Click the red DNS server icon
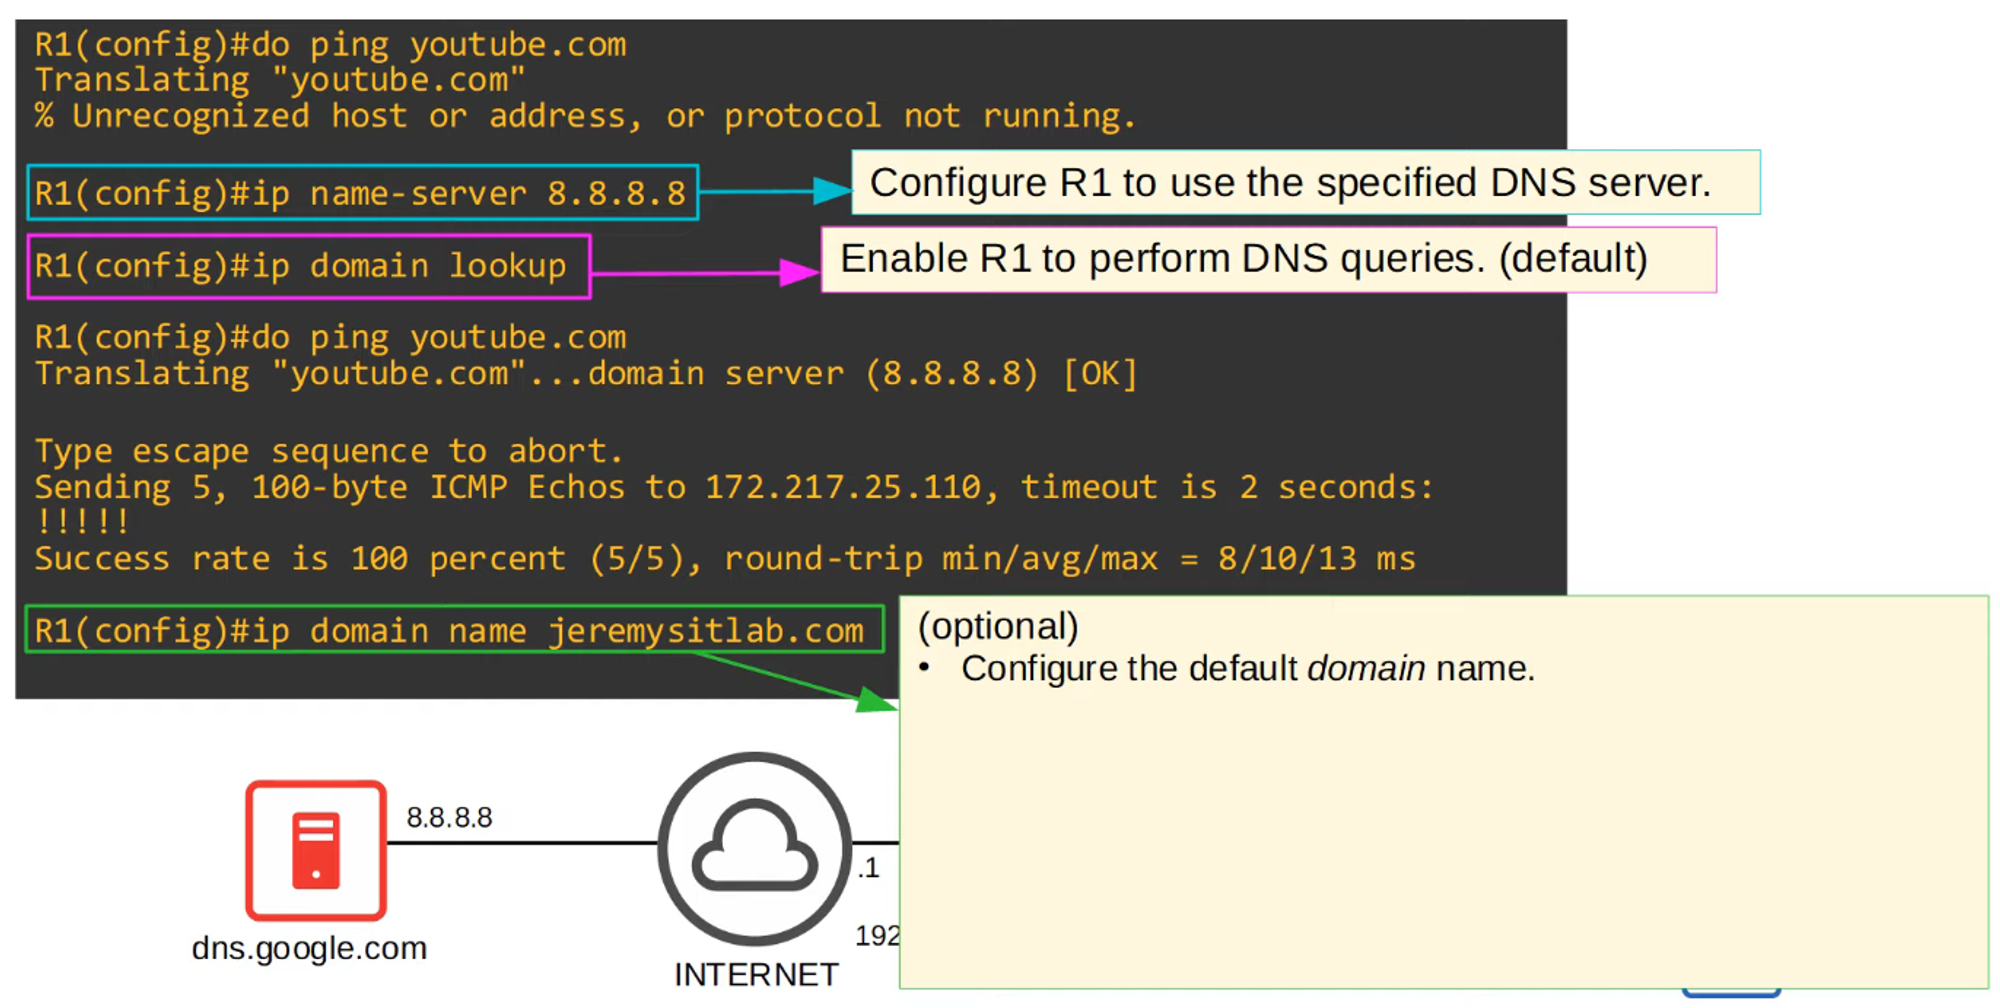The width and height of the screenshot is (2000, 1008). (316, 850)
